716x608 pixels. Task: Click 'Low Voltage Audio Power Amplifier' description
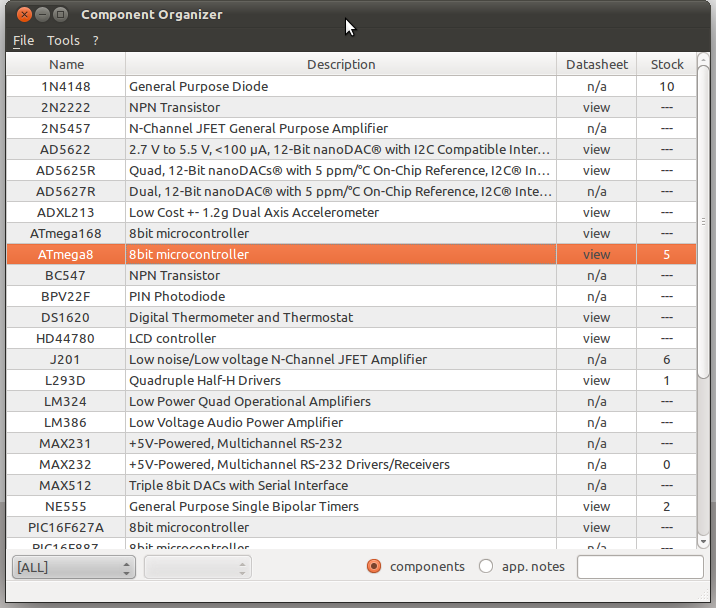[236, 423]
